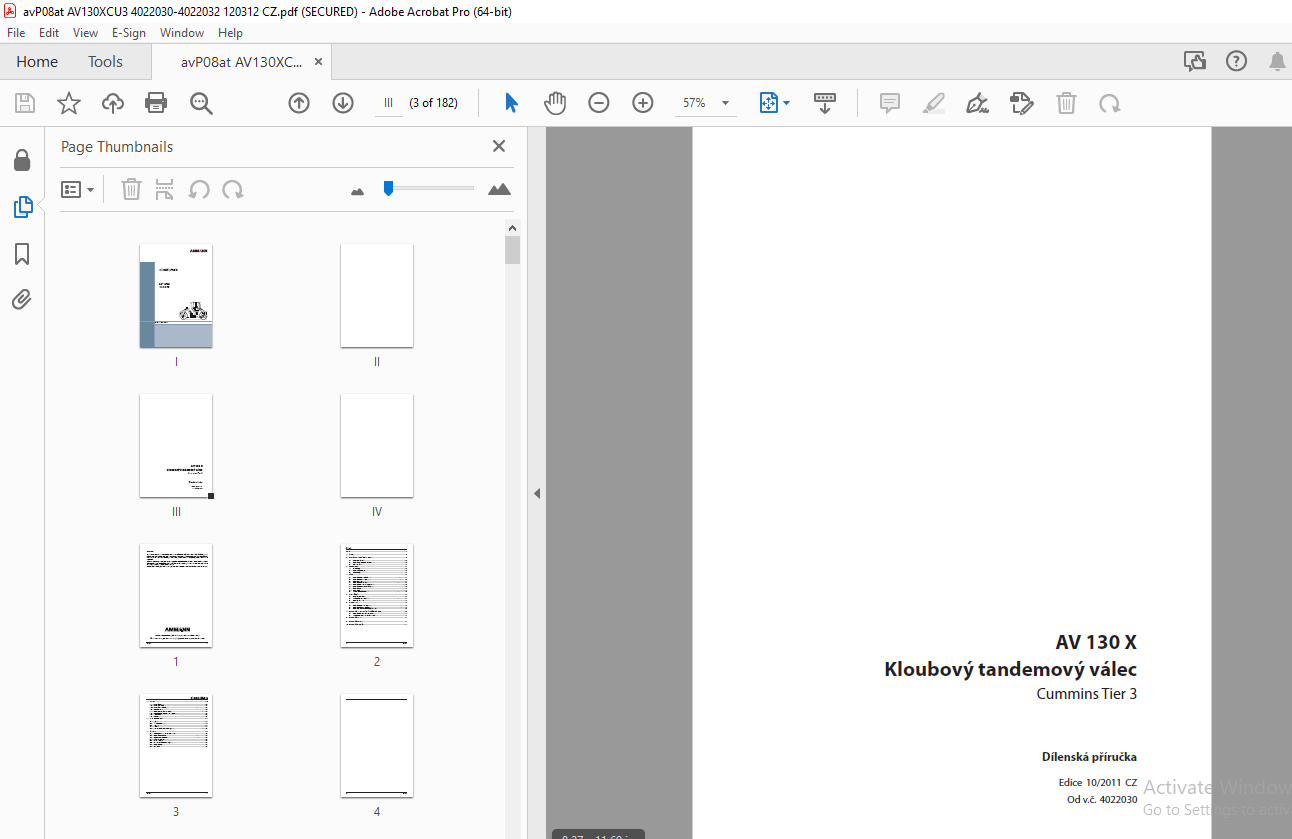The height and width of the screenshot is (839, 1292).
Task: Click the stamp tool icon
Action: click(1022, 103)
